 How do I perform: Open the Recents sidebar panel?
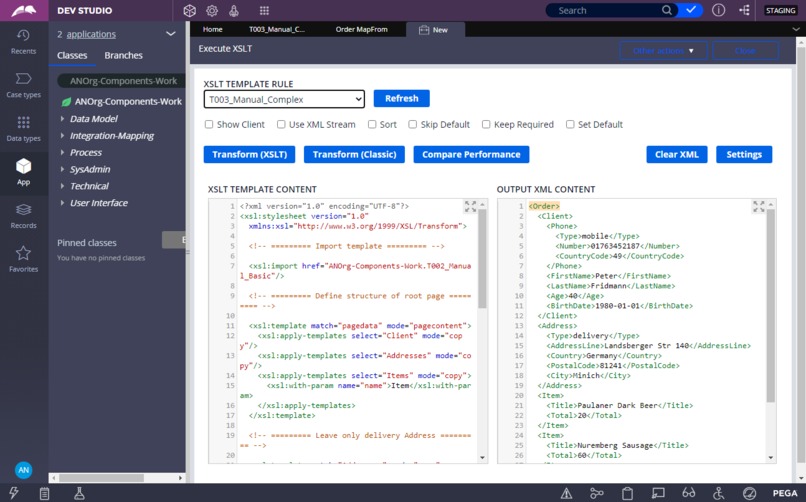(x=24, y=42)
